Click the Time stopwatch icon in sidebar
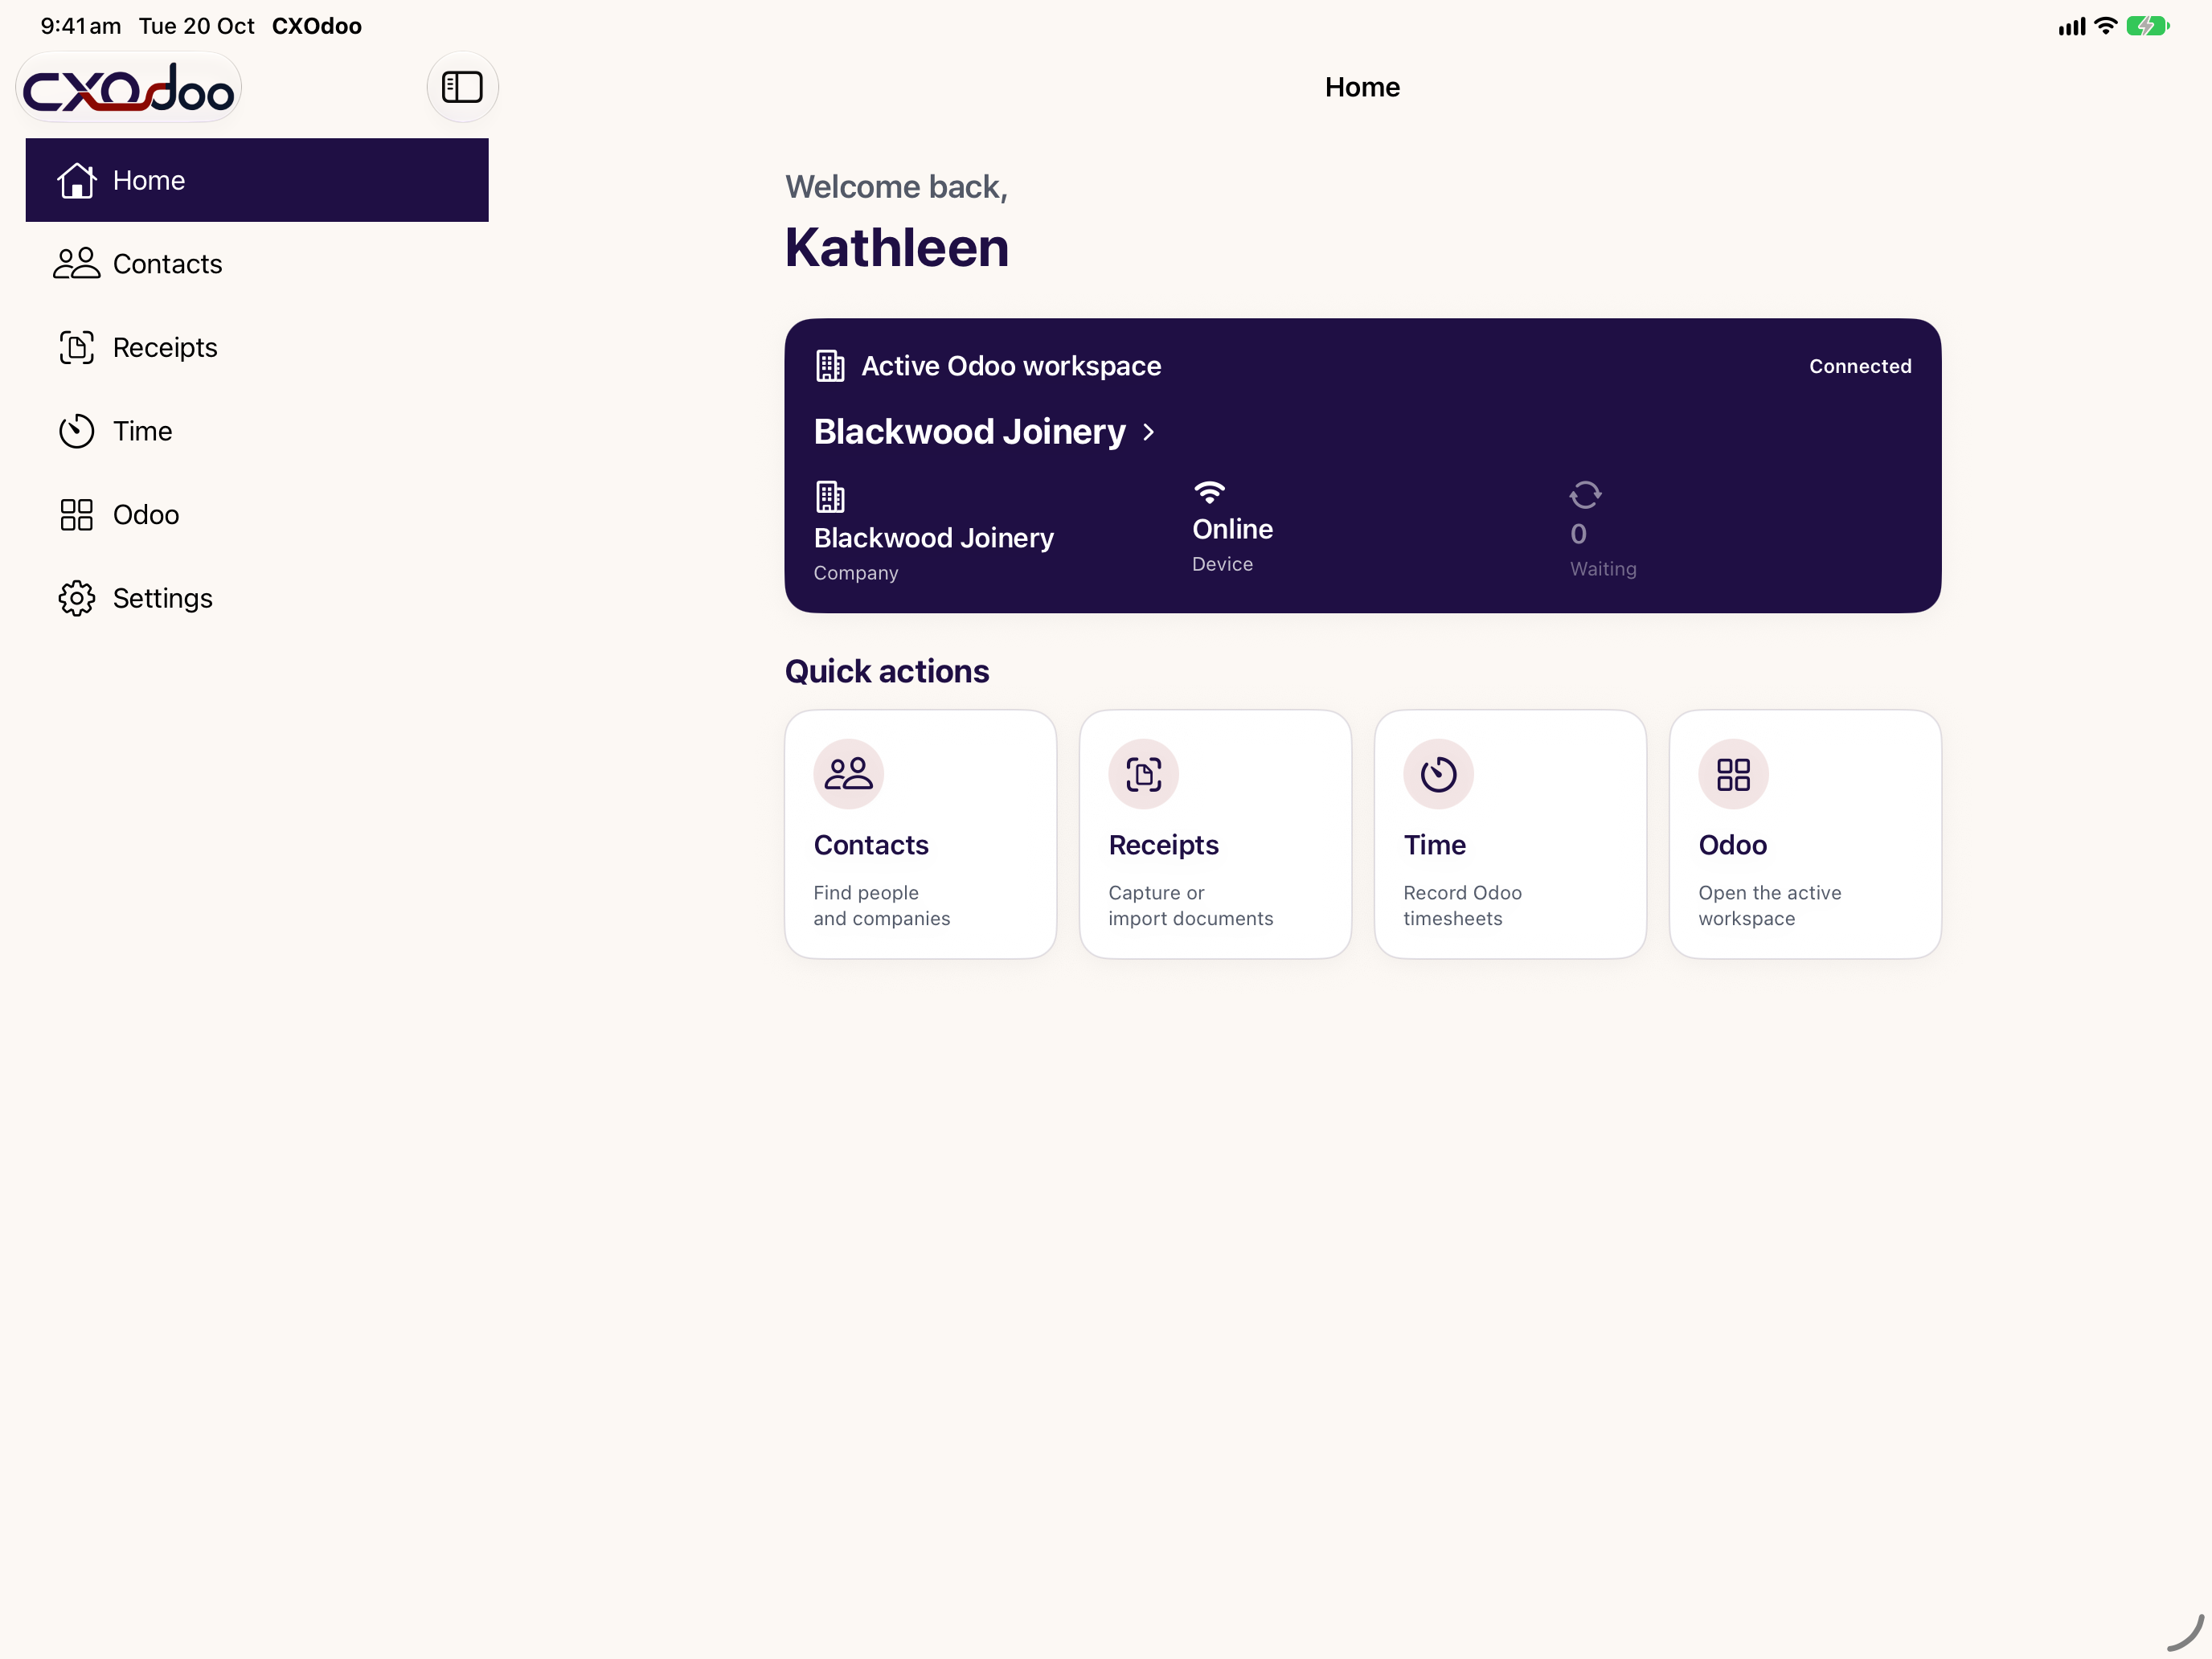The image size is (2212, 1659). (x=77, y=431)
